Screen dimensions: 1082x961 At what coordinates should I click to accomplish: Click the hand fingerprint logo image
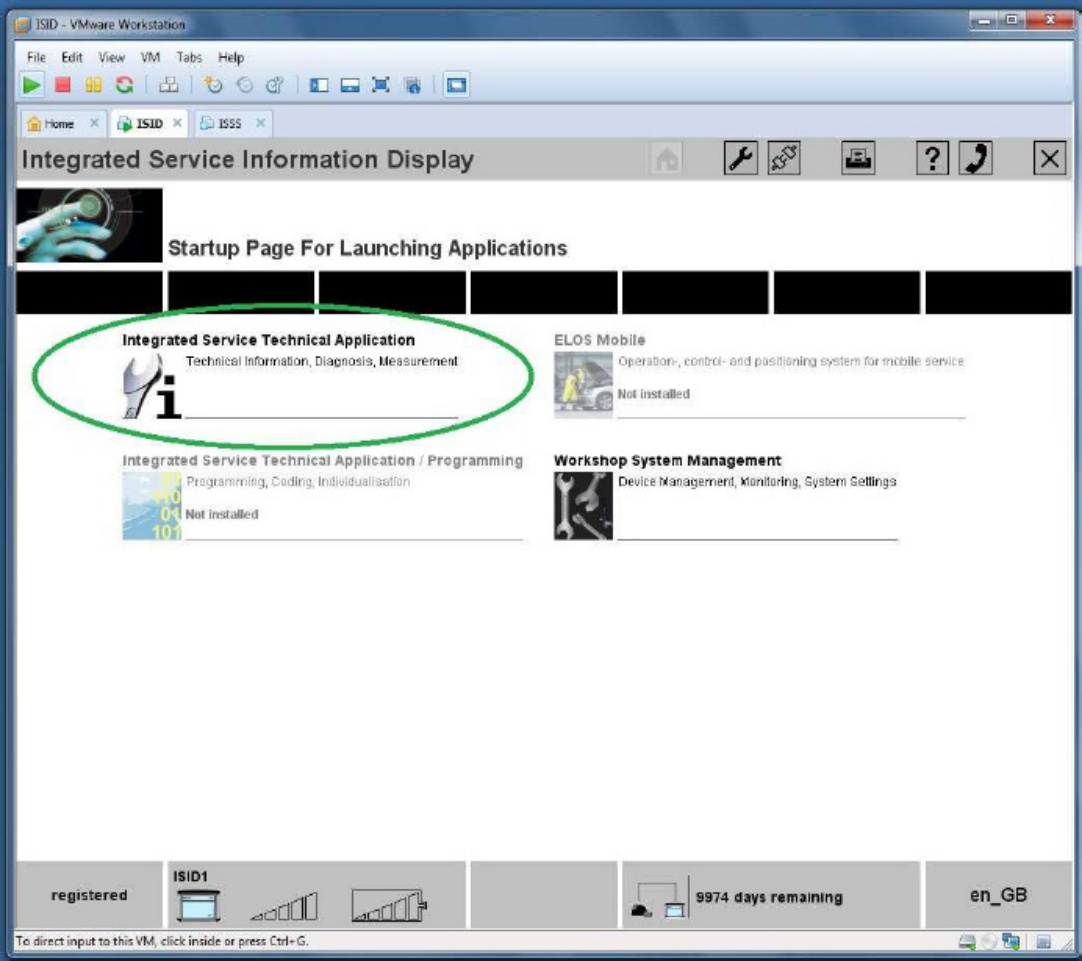(x=89, y=226)
